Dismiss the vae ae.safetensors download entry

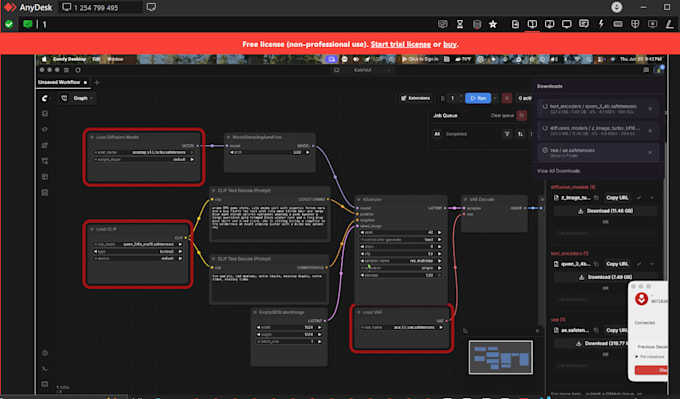click(x=650, y=152)
